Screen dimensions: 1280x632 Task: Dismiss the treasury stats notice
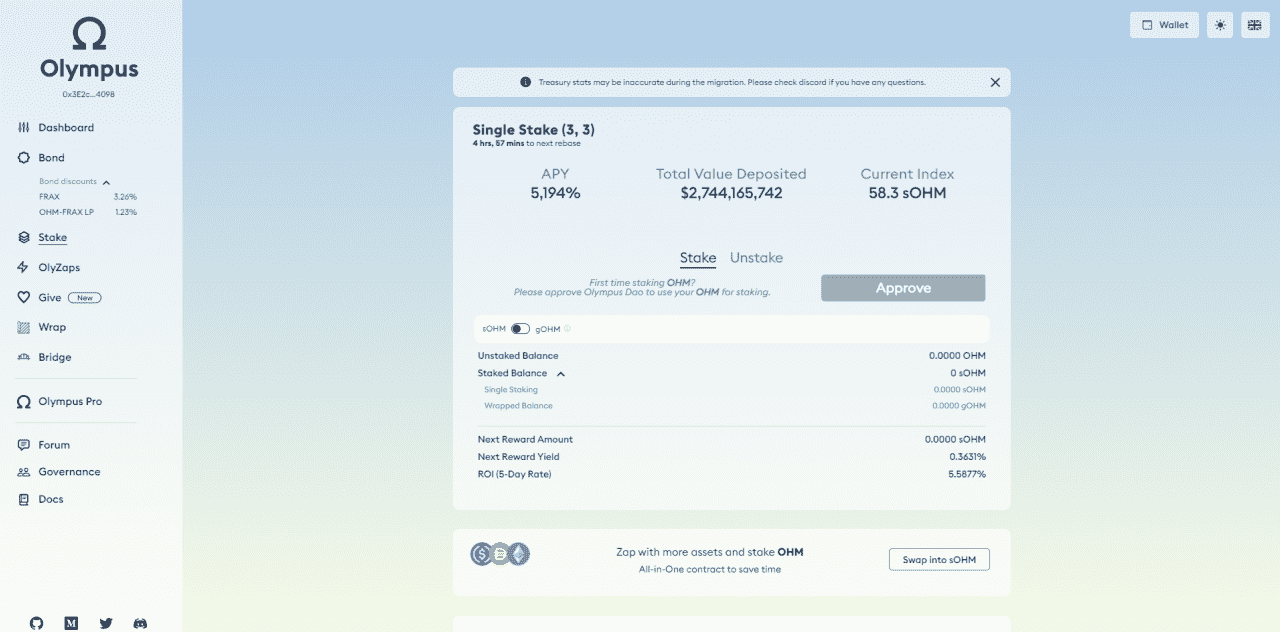[995, 82]
